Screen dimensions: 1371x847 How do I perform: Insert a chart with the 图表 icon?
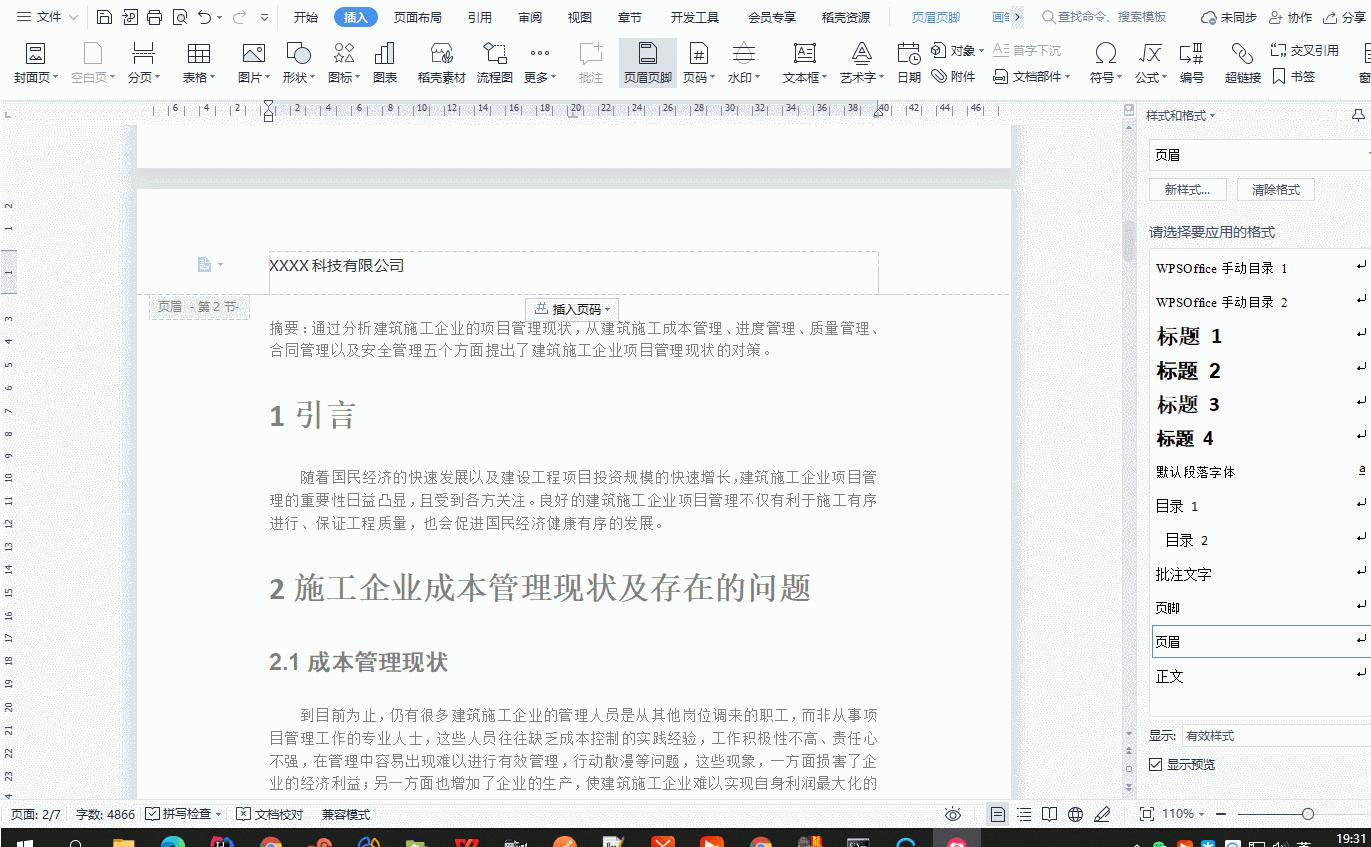point(386,62)
